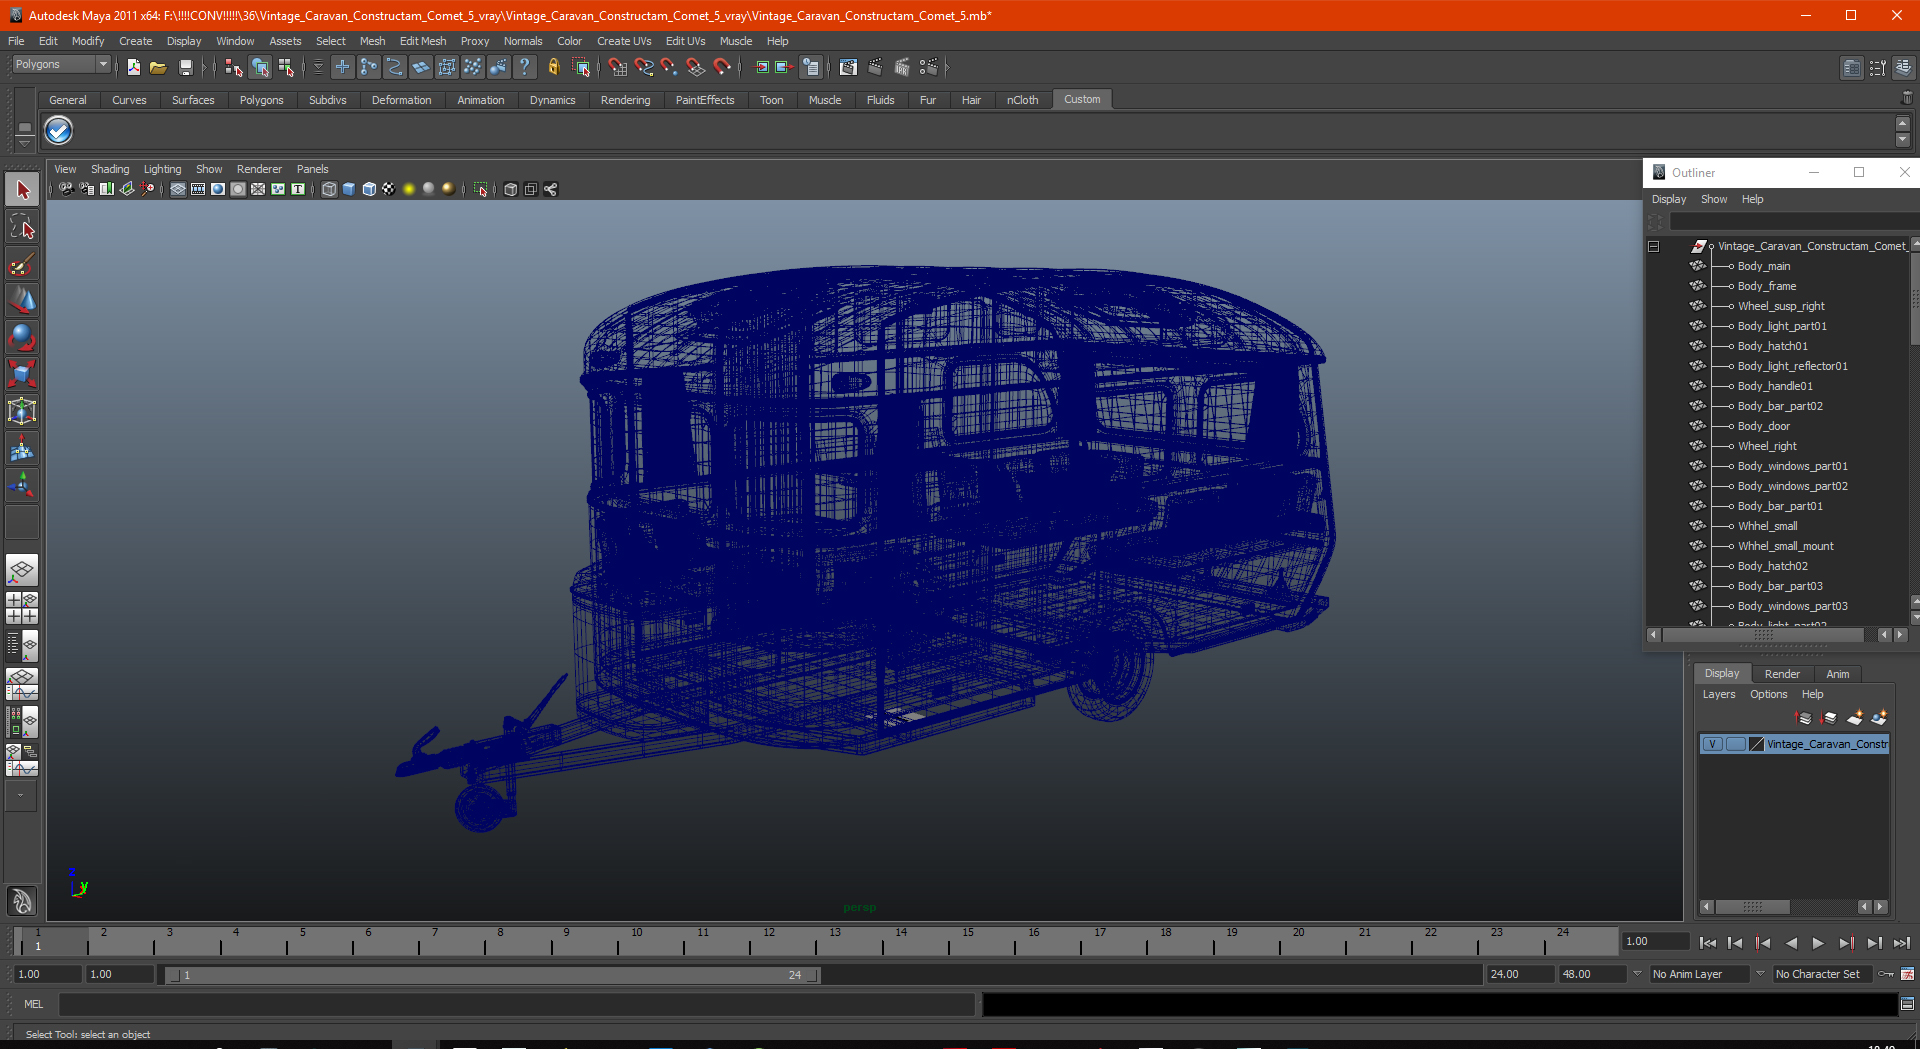The image size is (1920, 1049).
Task: Switch to the Animation shelf tab
Action: [480, 100]
